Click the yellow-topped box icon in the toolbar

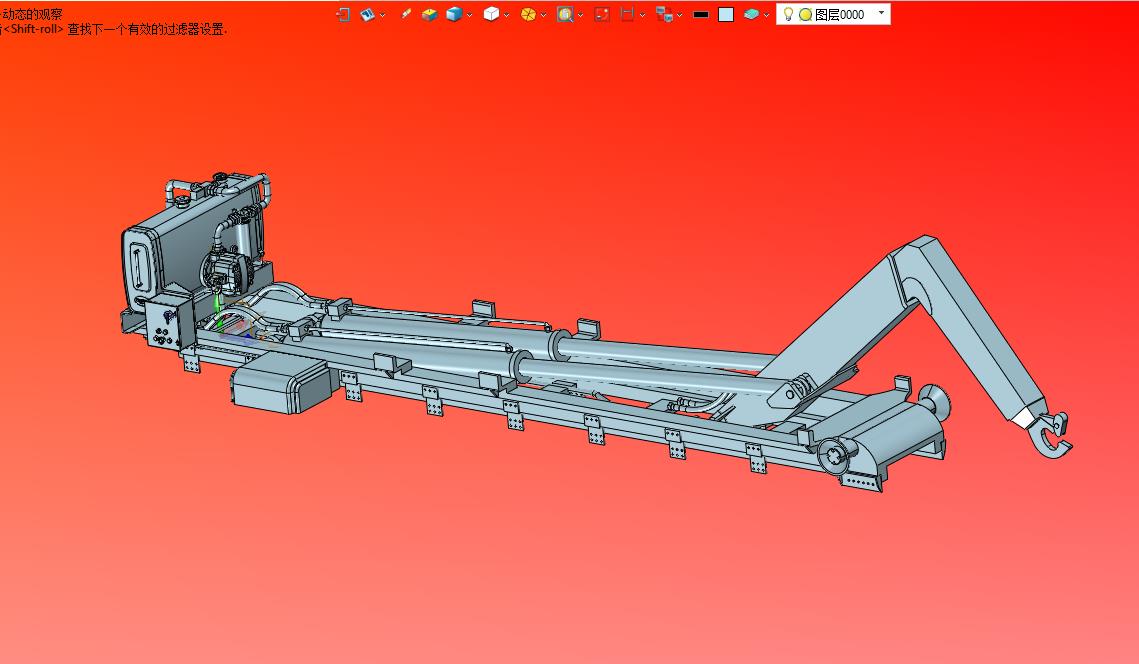pos(429,14)
